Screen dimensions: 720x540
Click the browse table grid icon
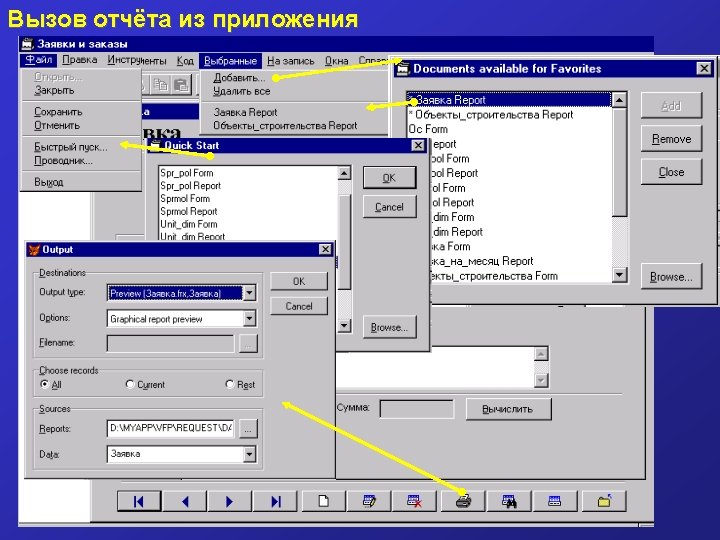(x=555, y=501)
